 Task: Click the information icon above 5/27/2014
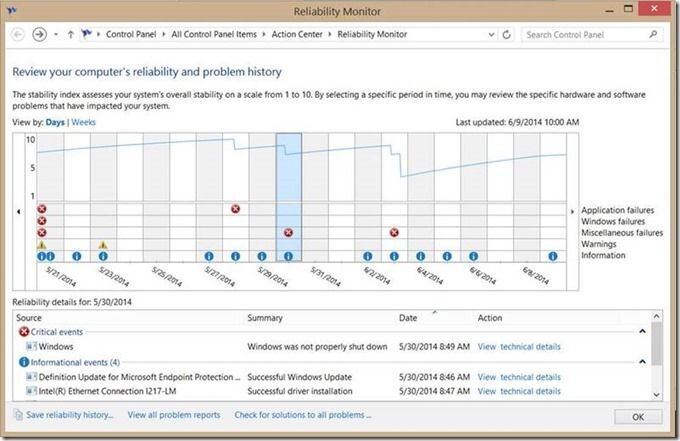coord(209,256)
